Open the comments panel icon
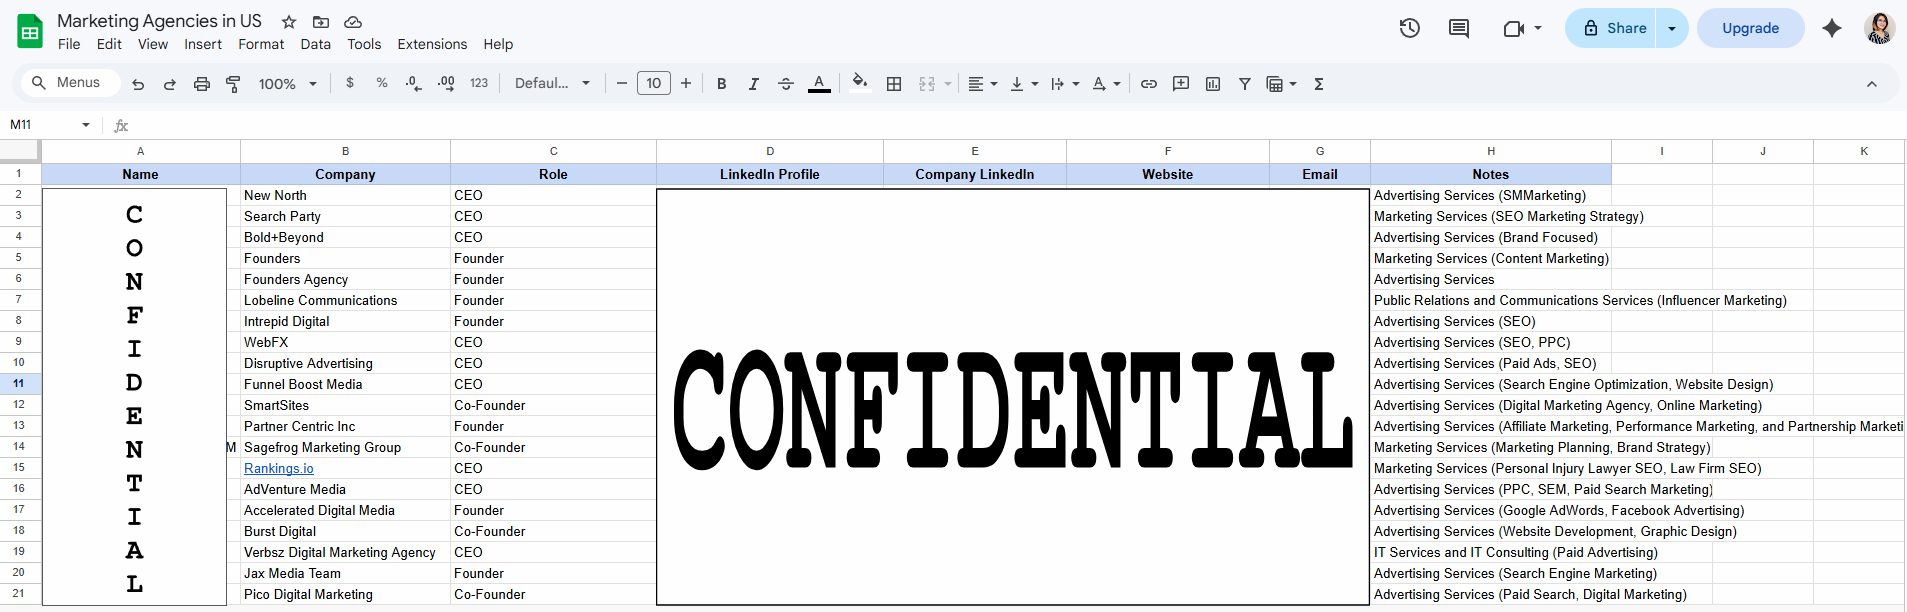Viewport: 1907px width, 612px height. coord(1459,28)
